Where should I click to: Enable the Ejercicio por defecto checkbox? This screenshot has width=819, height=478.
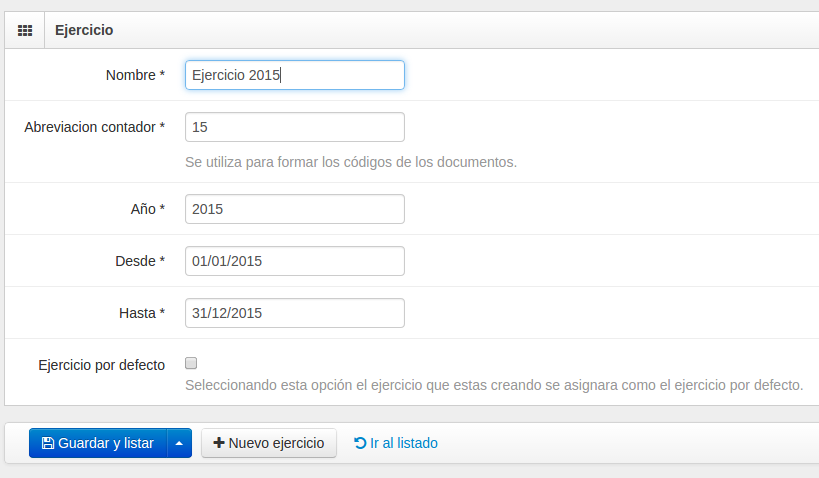point(191,363)
